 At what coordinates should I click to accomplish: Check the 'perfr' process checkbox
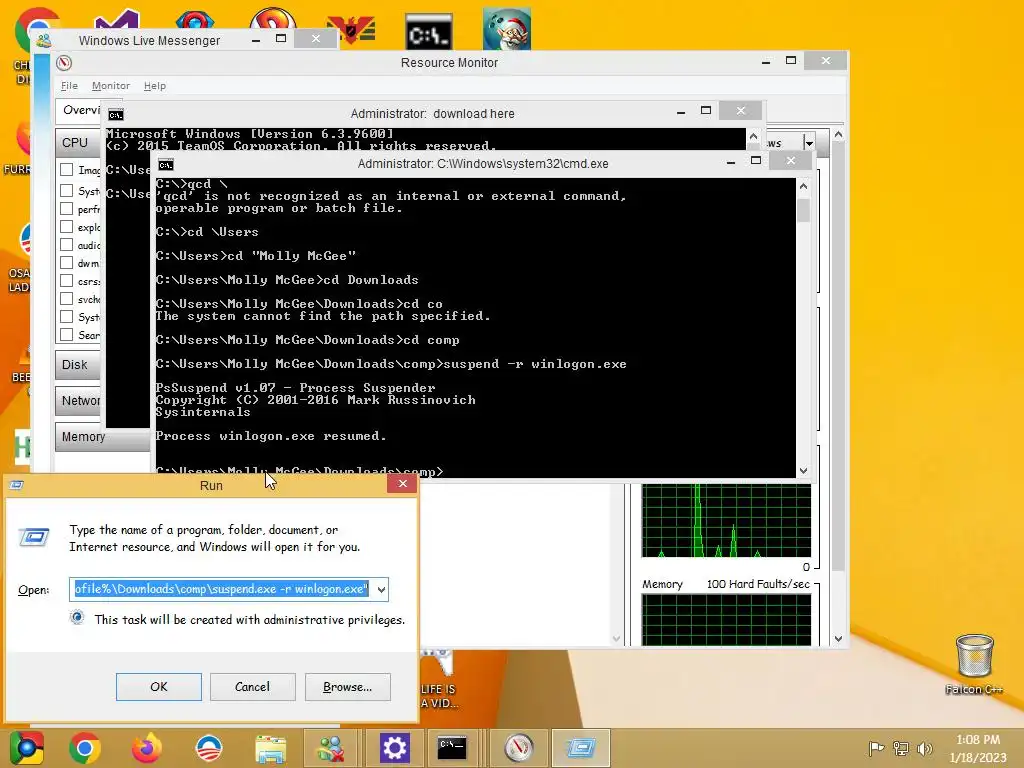(x=66, y=209)
